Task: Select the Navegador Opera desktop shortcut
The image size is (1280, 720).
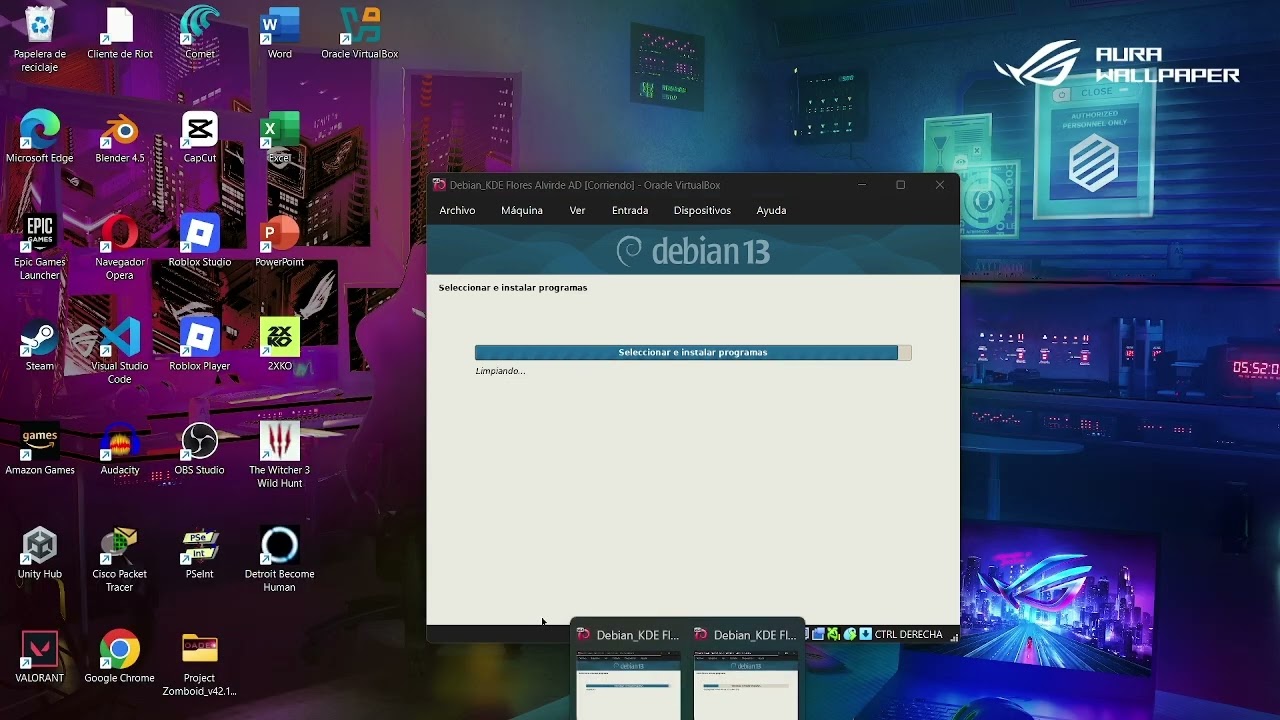Action: pos(120,247)
